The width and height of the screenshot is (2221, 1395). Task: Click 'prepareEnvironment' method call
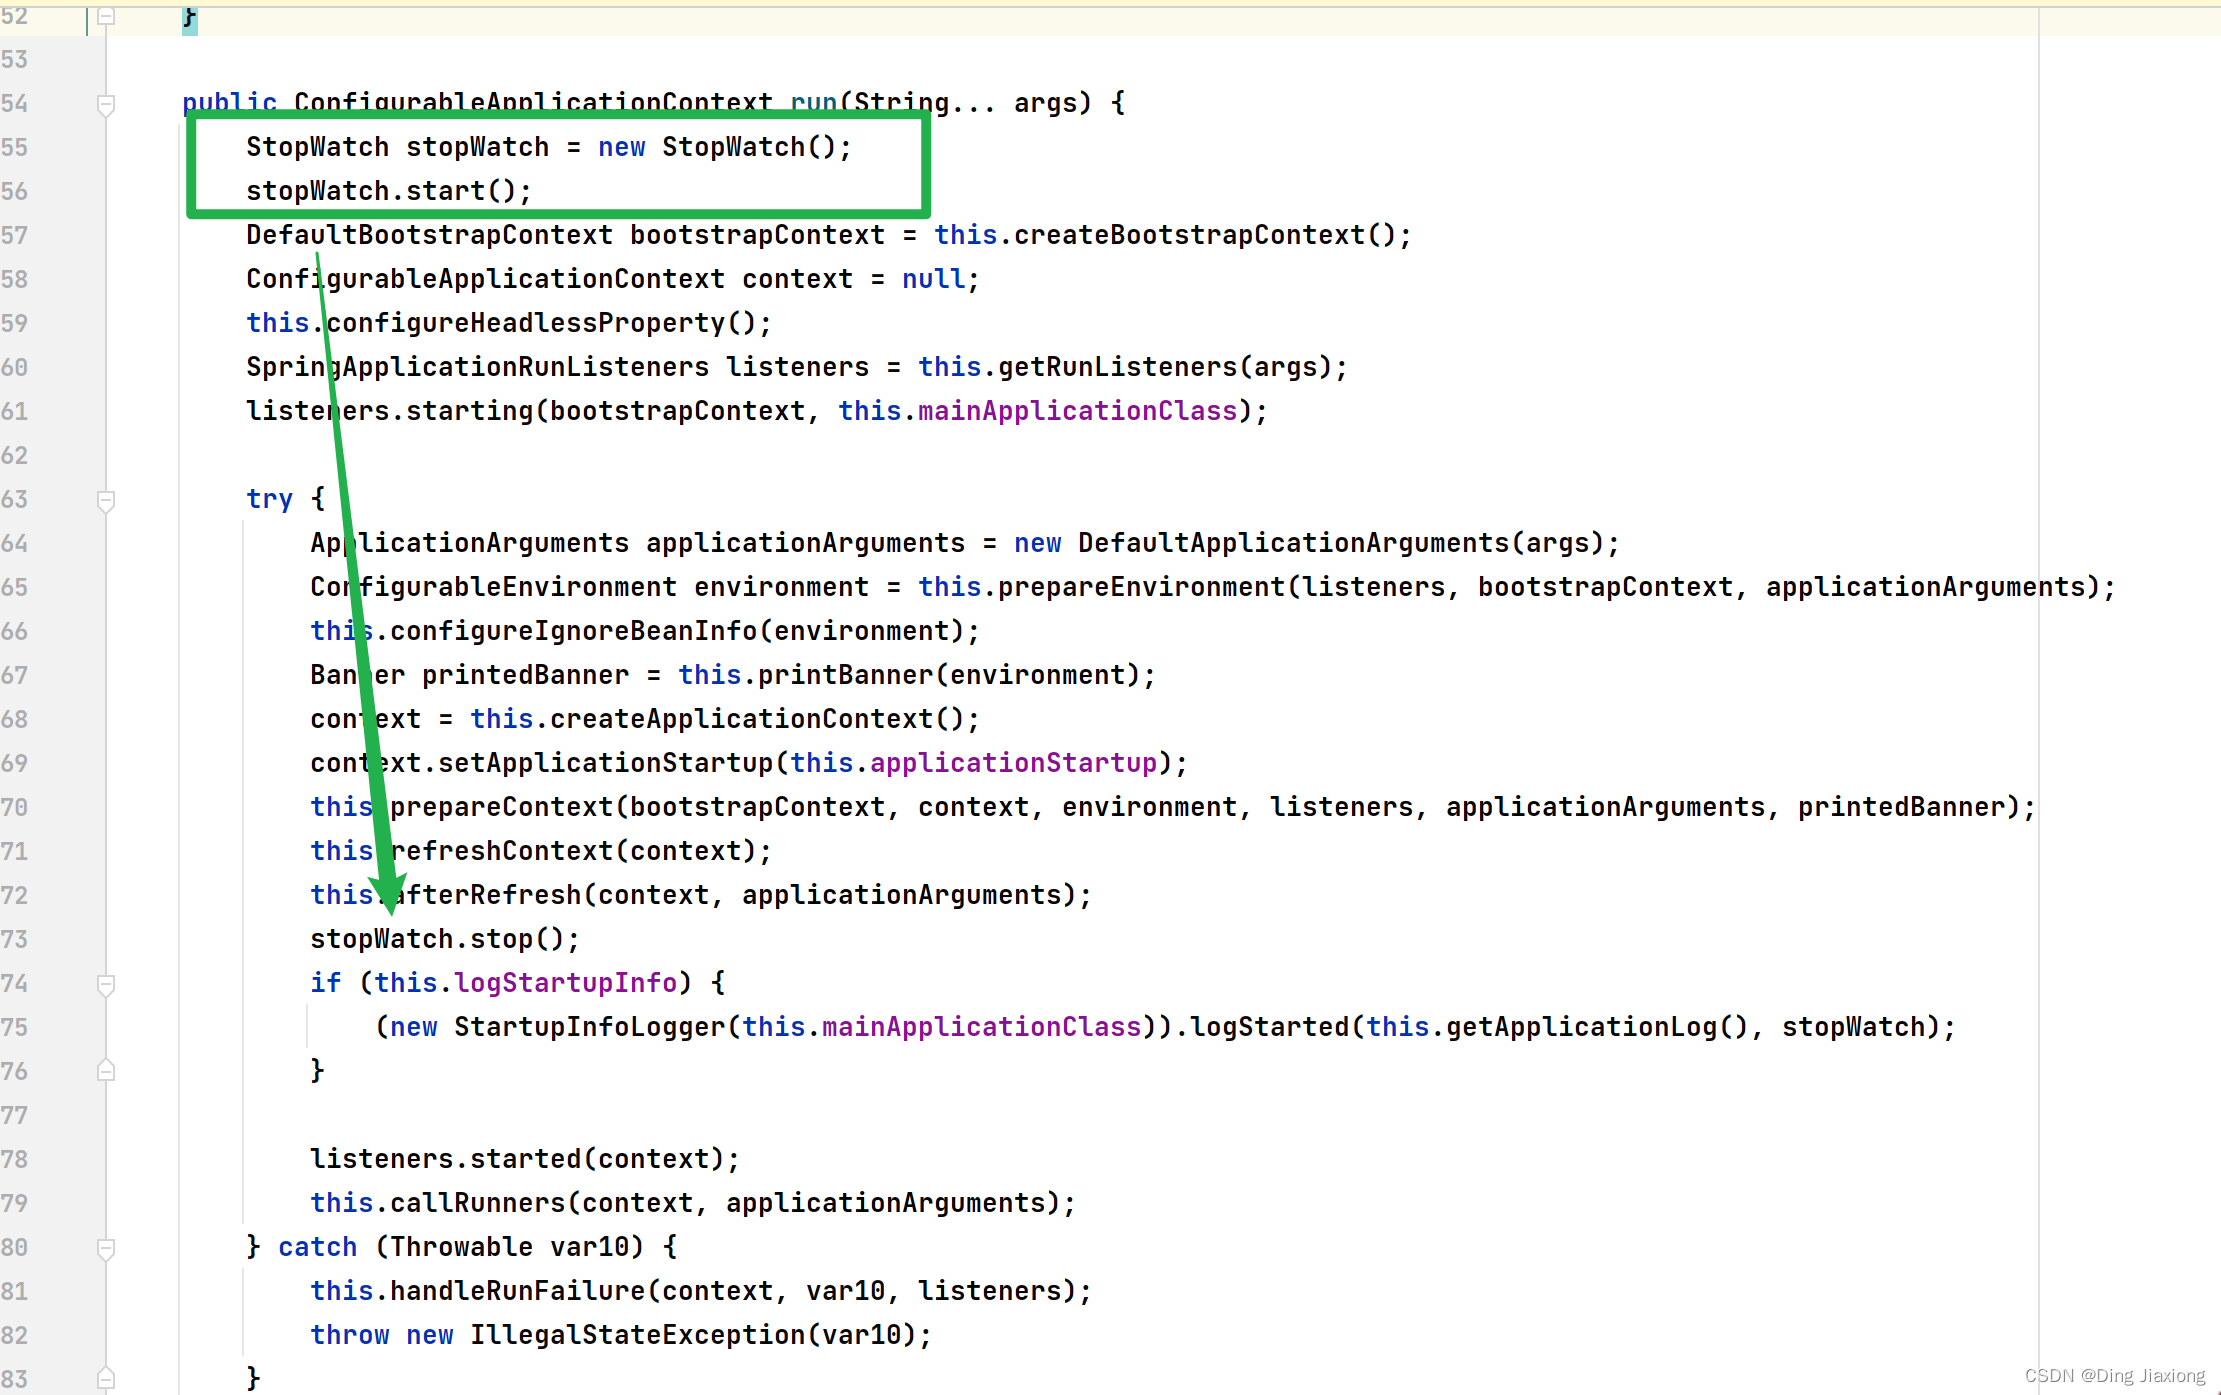[1141, 587]
